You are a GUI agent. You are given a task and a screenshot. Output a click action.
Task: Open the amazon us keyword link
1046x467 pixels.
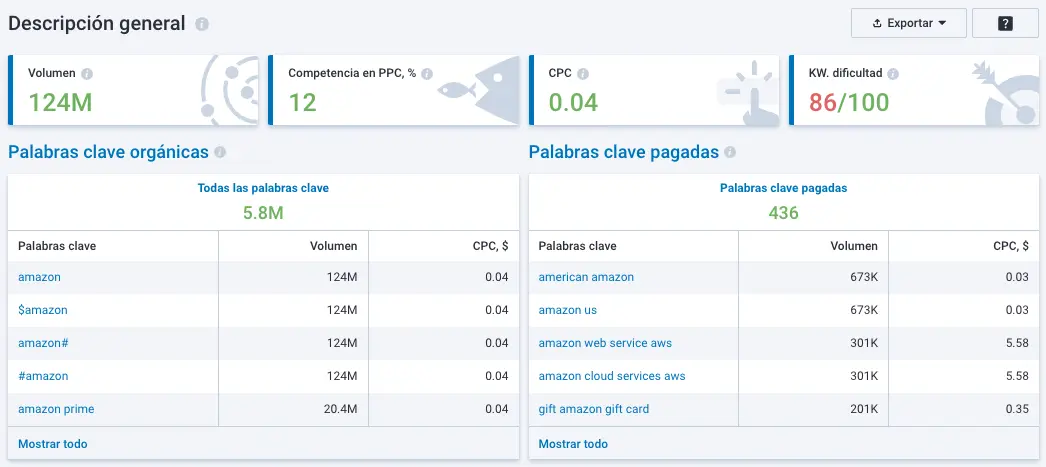pos(568,310)
